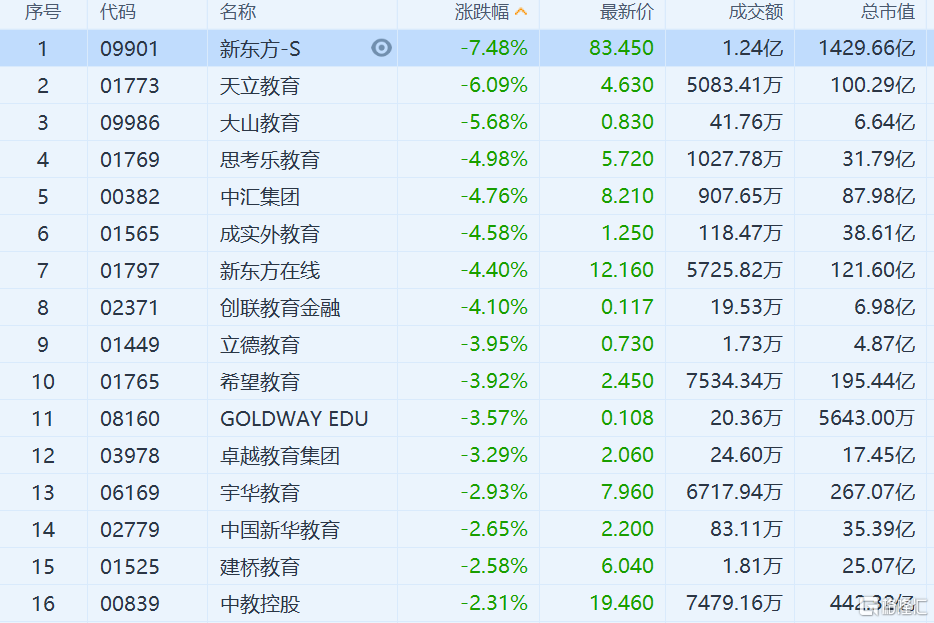
Task: Click on GOLDWAY EDU stock name
Action: pos(294,419)
